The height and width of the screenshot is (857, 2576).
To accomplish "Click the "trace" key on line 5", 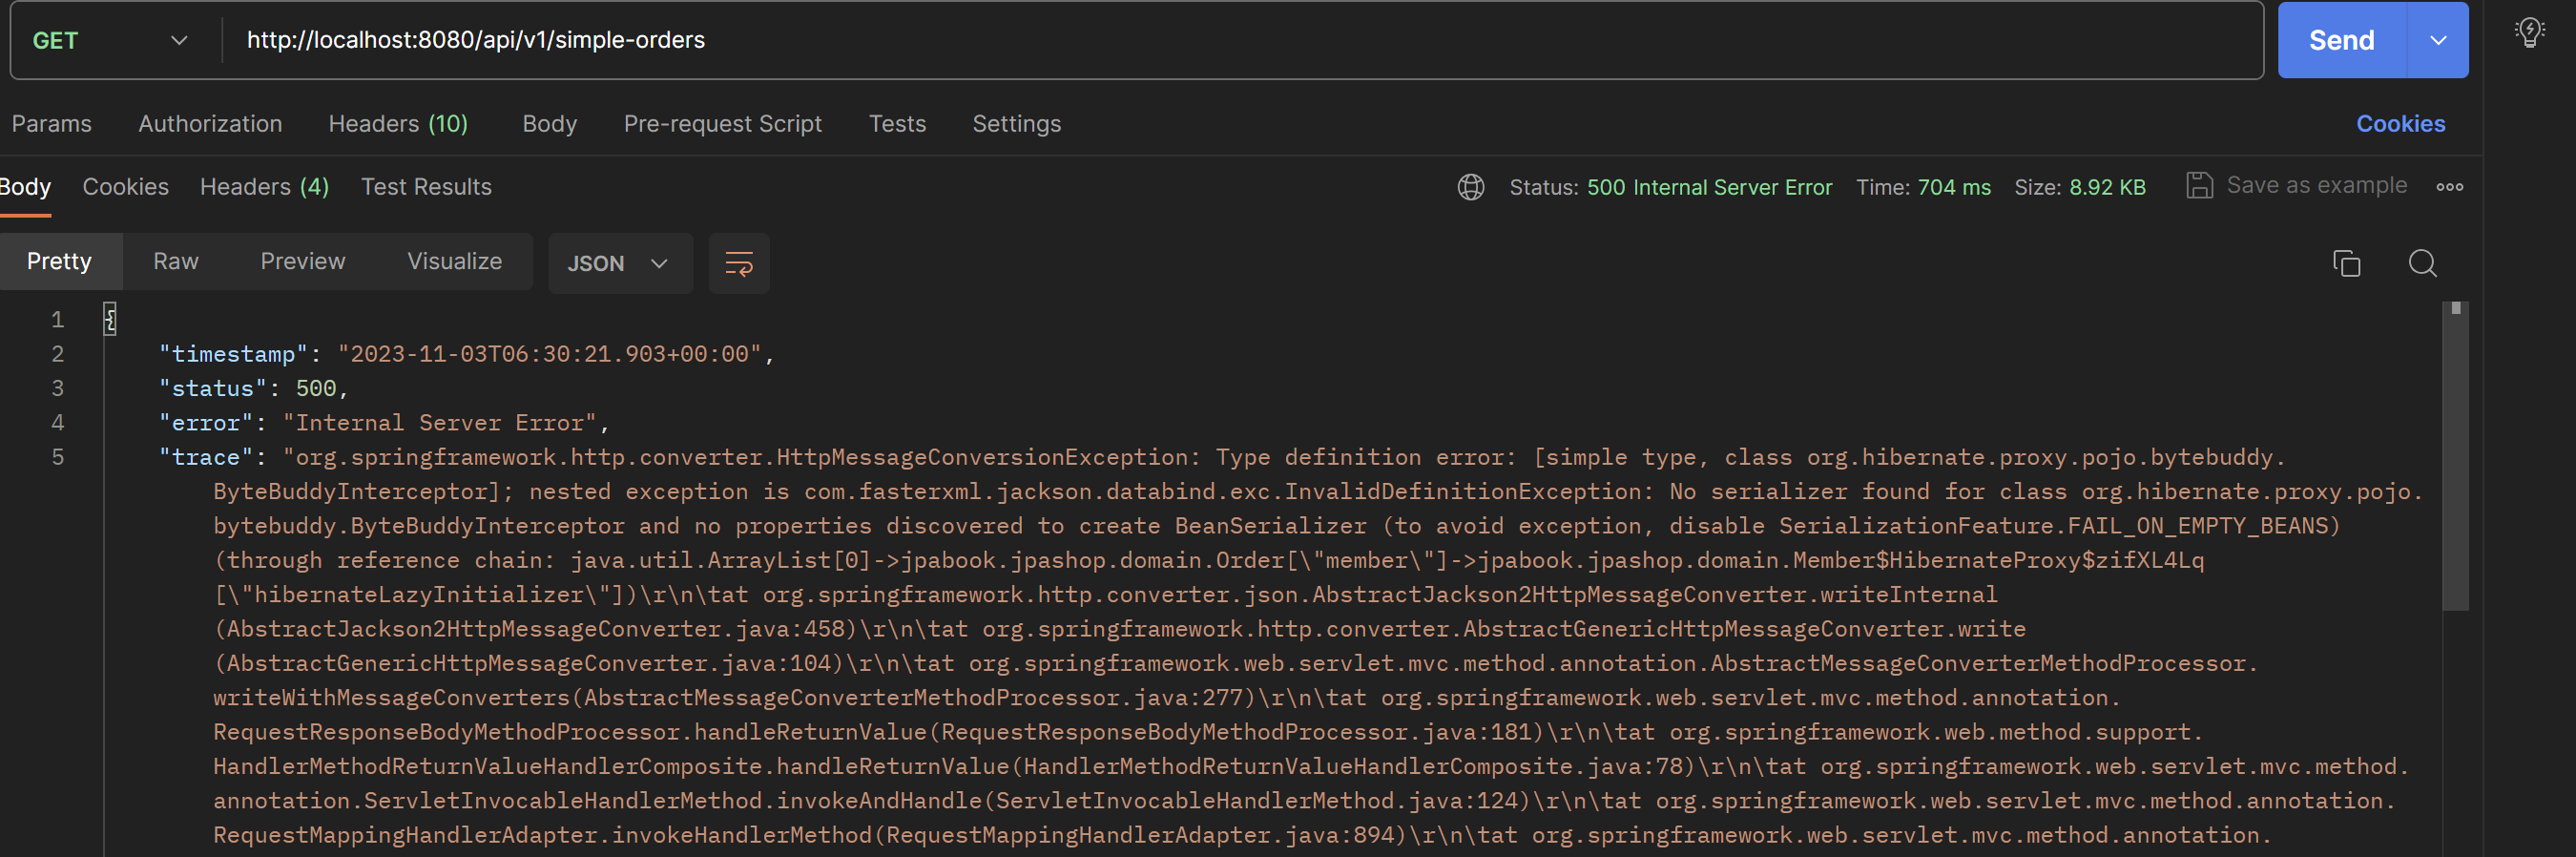I will (x=206, y=457).
